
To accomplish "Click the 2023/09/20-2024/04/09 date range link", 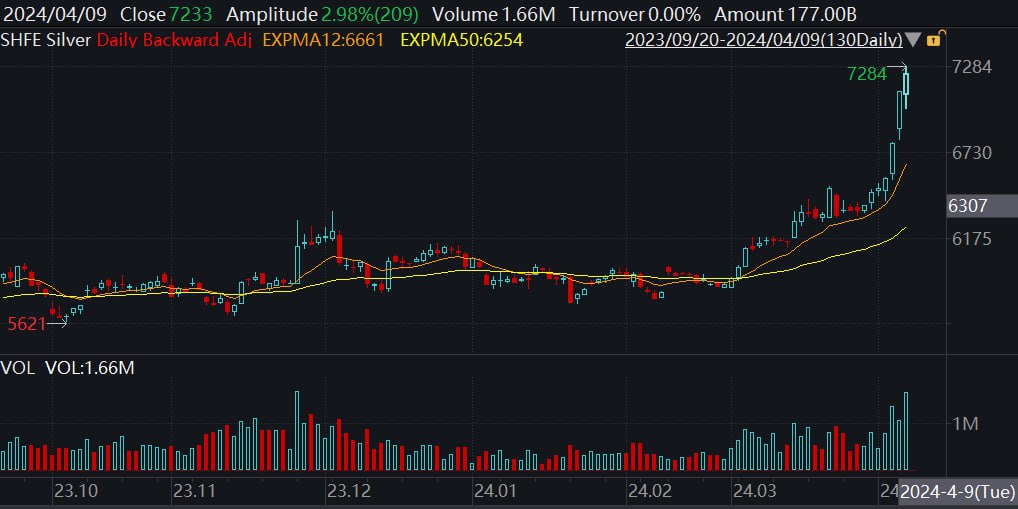I will pos(762,41).
